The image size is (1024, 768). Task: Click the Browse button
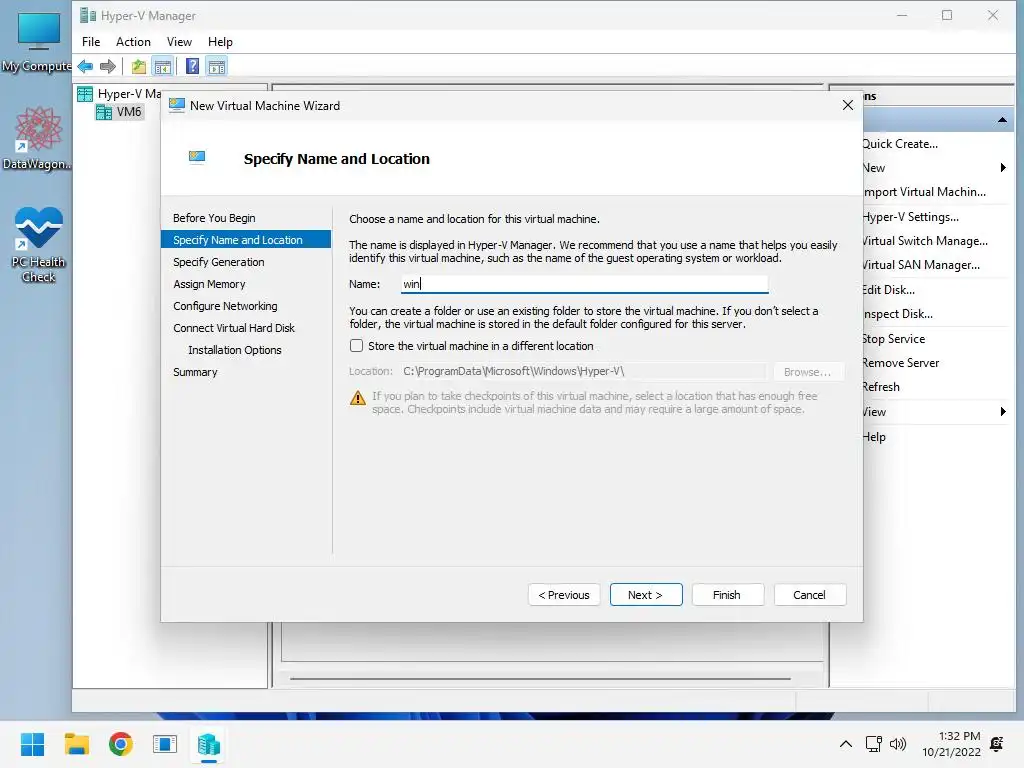(807, 372)
